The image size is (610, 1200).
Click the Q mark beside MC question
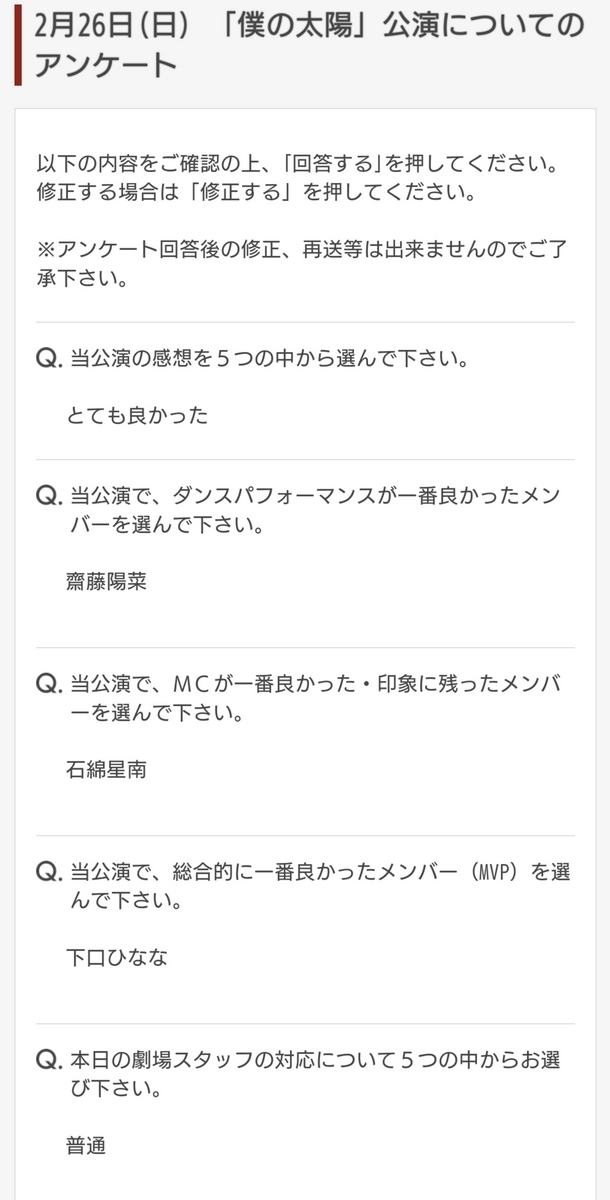coord(49,685)
